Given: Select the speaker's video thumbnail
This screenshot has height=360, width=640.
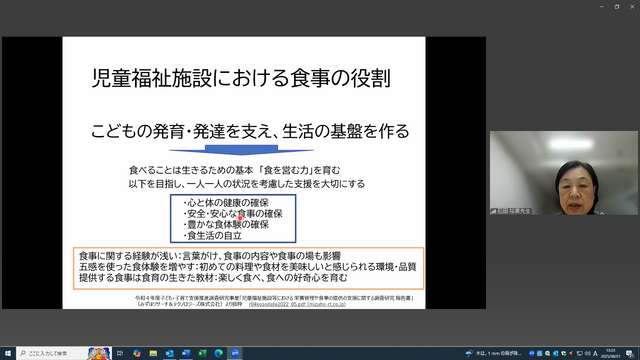Looking at the screenshot, I should click(564, 173).
